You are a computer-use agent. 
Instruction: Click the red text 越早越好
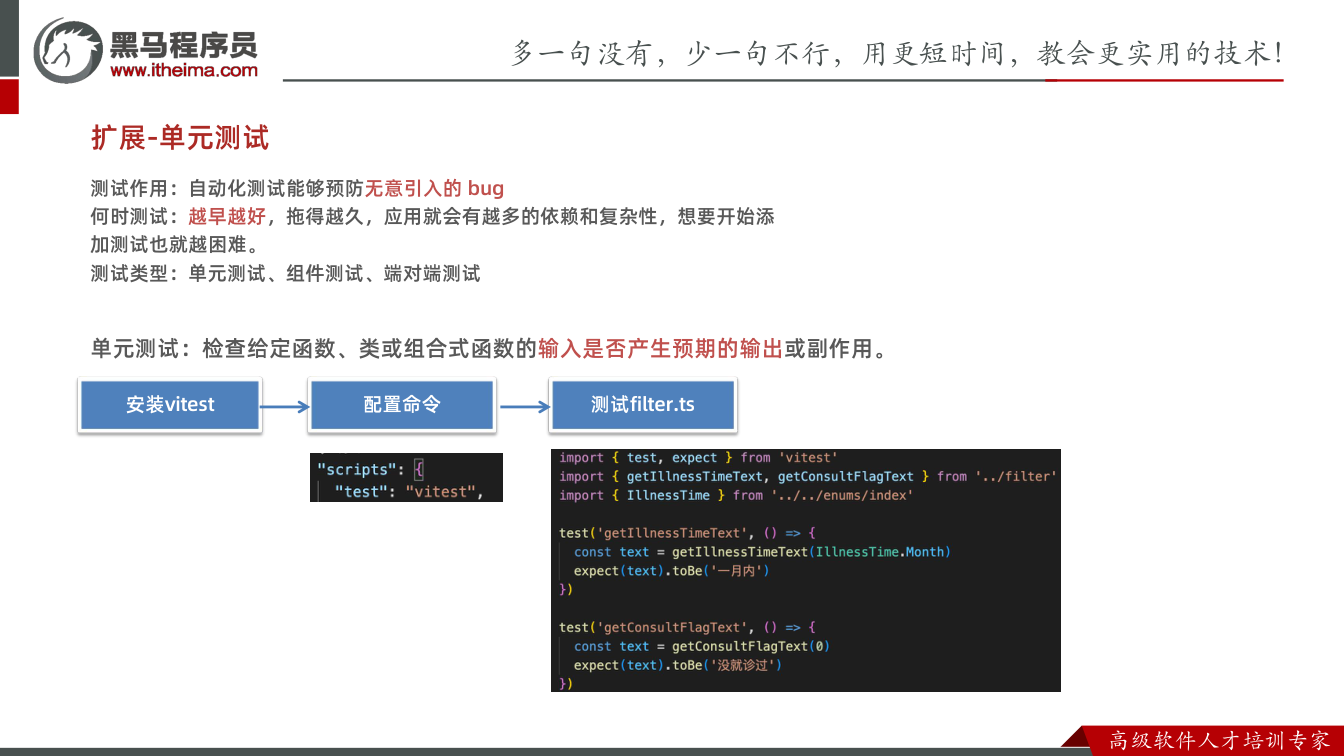227,216
